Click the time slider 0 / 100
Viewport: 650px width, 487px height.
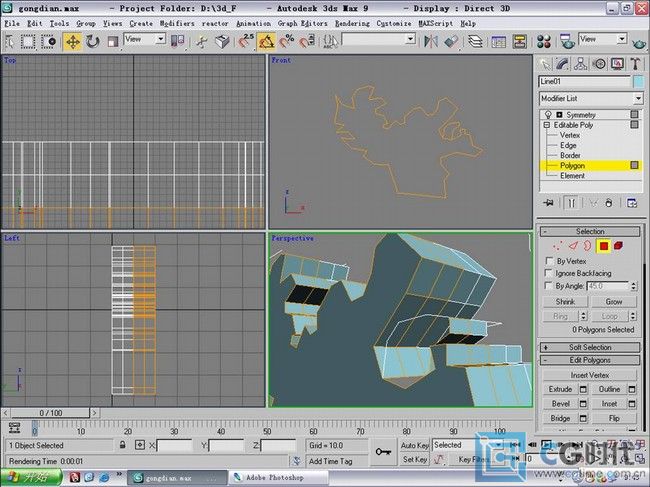coord(50,413)
